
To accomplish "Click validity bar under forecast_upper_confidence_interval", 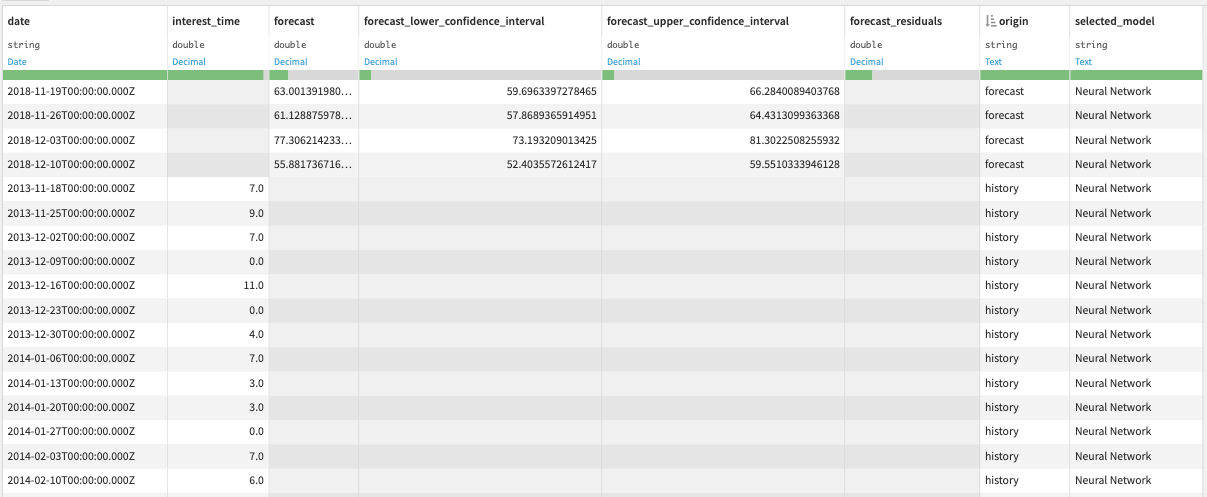I will click(723, 75).
